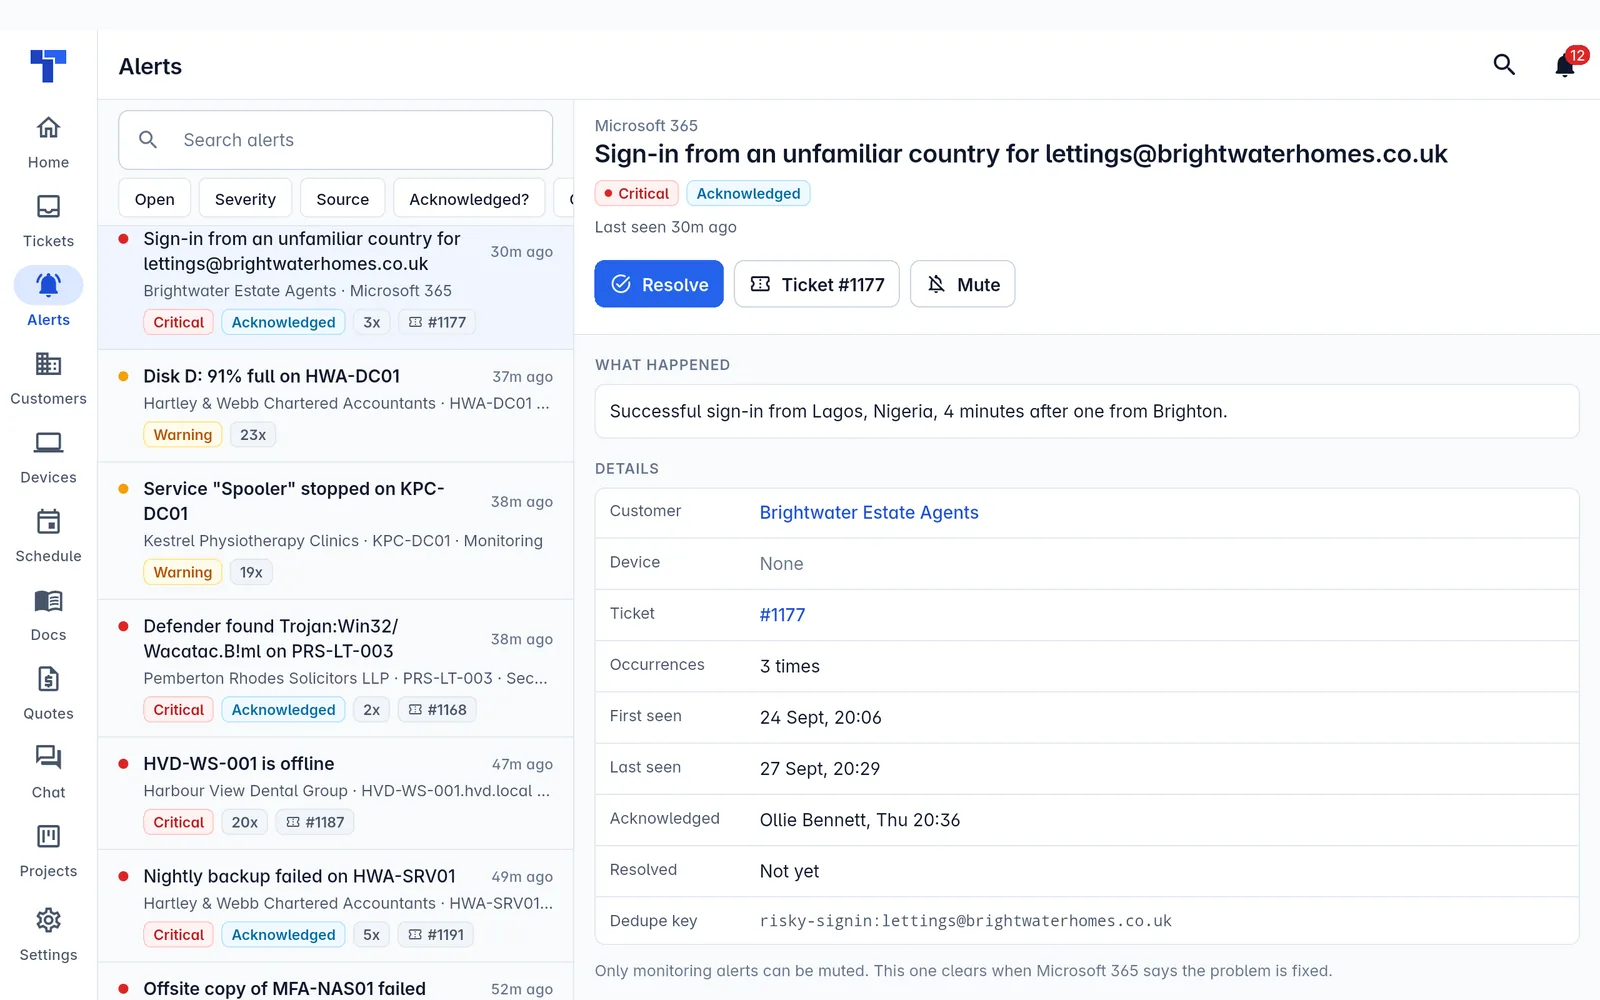Click the ticket #1177 chip in first alert row
1600x1000 pixels.
437,322
